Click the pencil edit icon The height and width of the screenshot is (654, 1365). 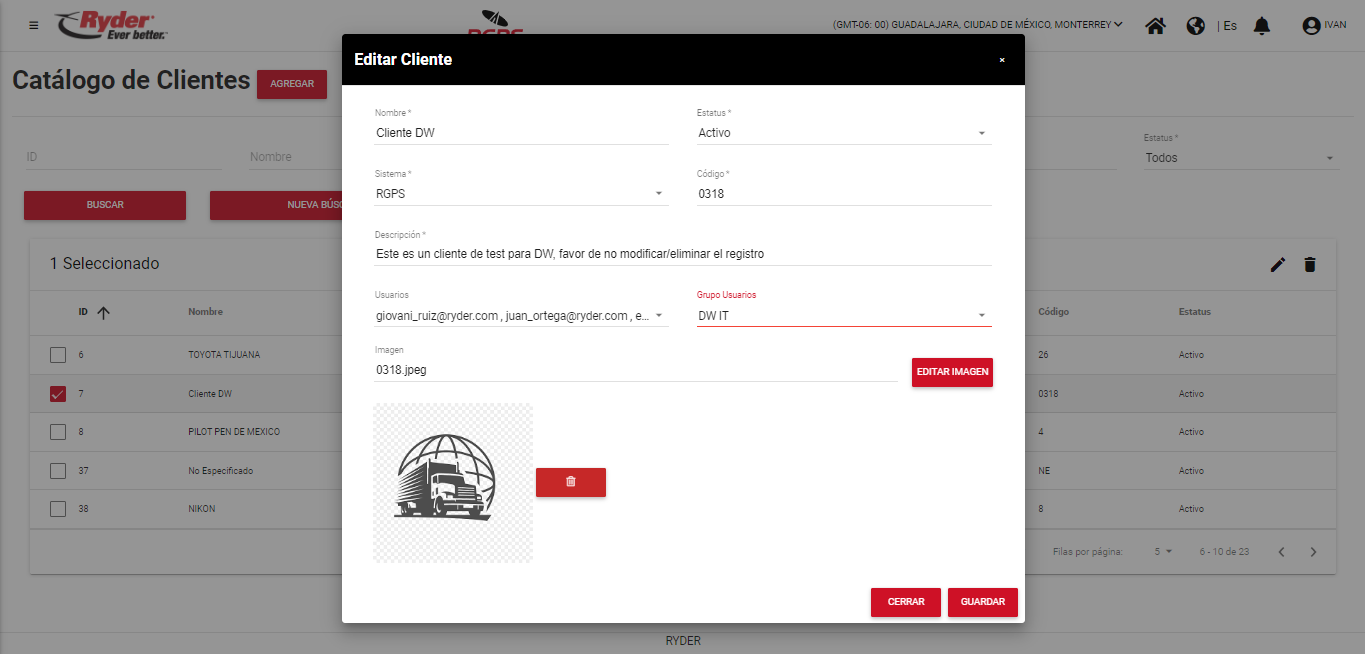(1277, 264)
